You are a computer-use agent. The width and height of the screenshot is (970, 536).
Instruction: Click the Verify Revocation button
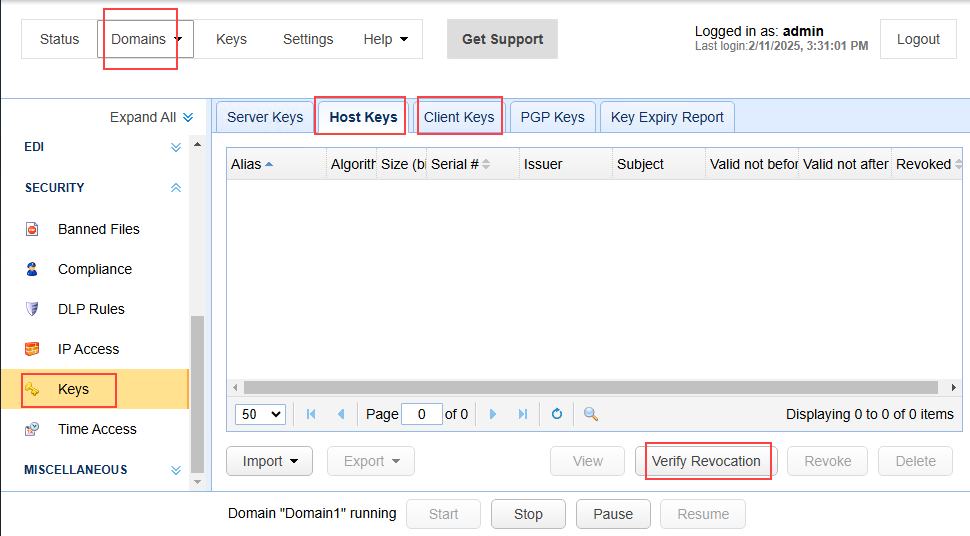[x=706, y=461]
